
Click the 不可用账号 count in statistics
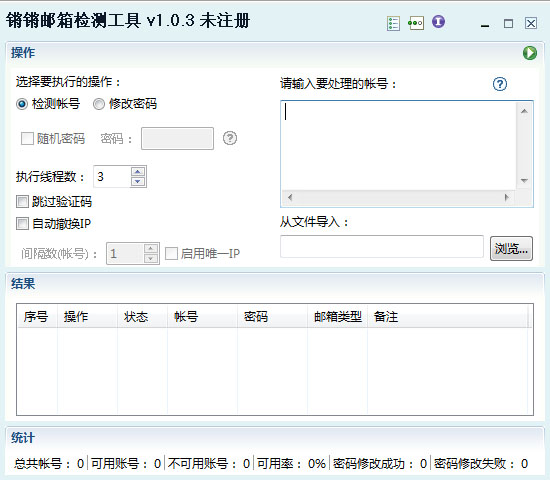[x=209, y=464]
